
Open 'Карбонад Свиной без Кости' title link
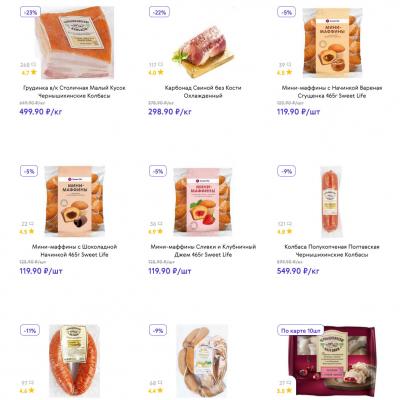[203, 92]
